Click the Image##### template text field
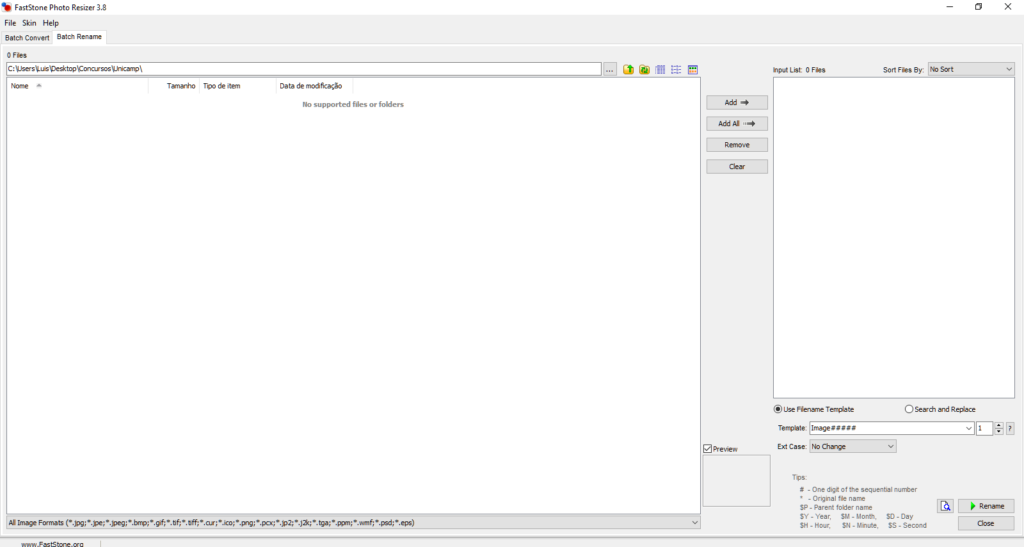The image size is (1024, 547). pyautogui.click(x=886, y=428)
